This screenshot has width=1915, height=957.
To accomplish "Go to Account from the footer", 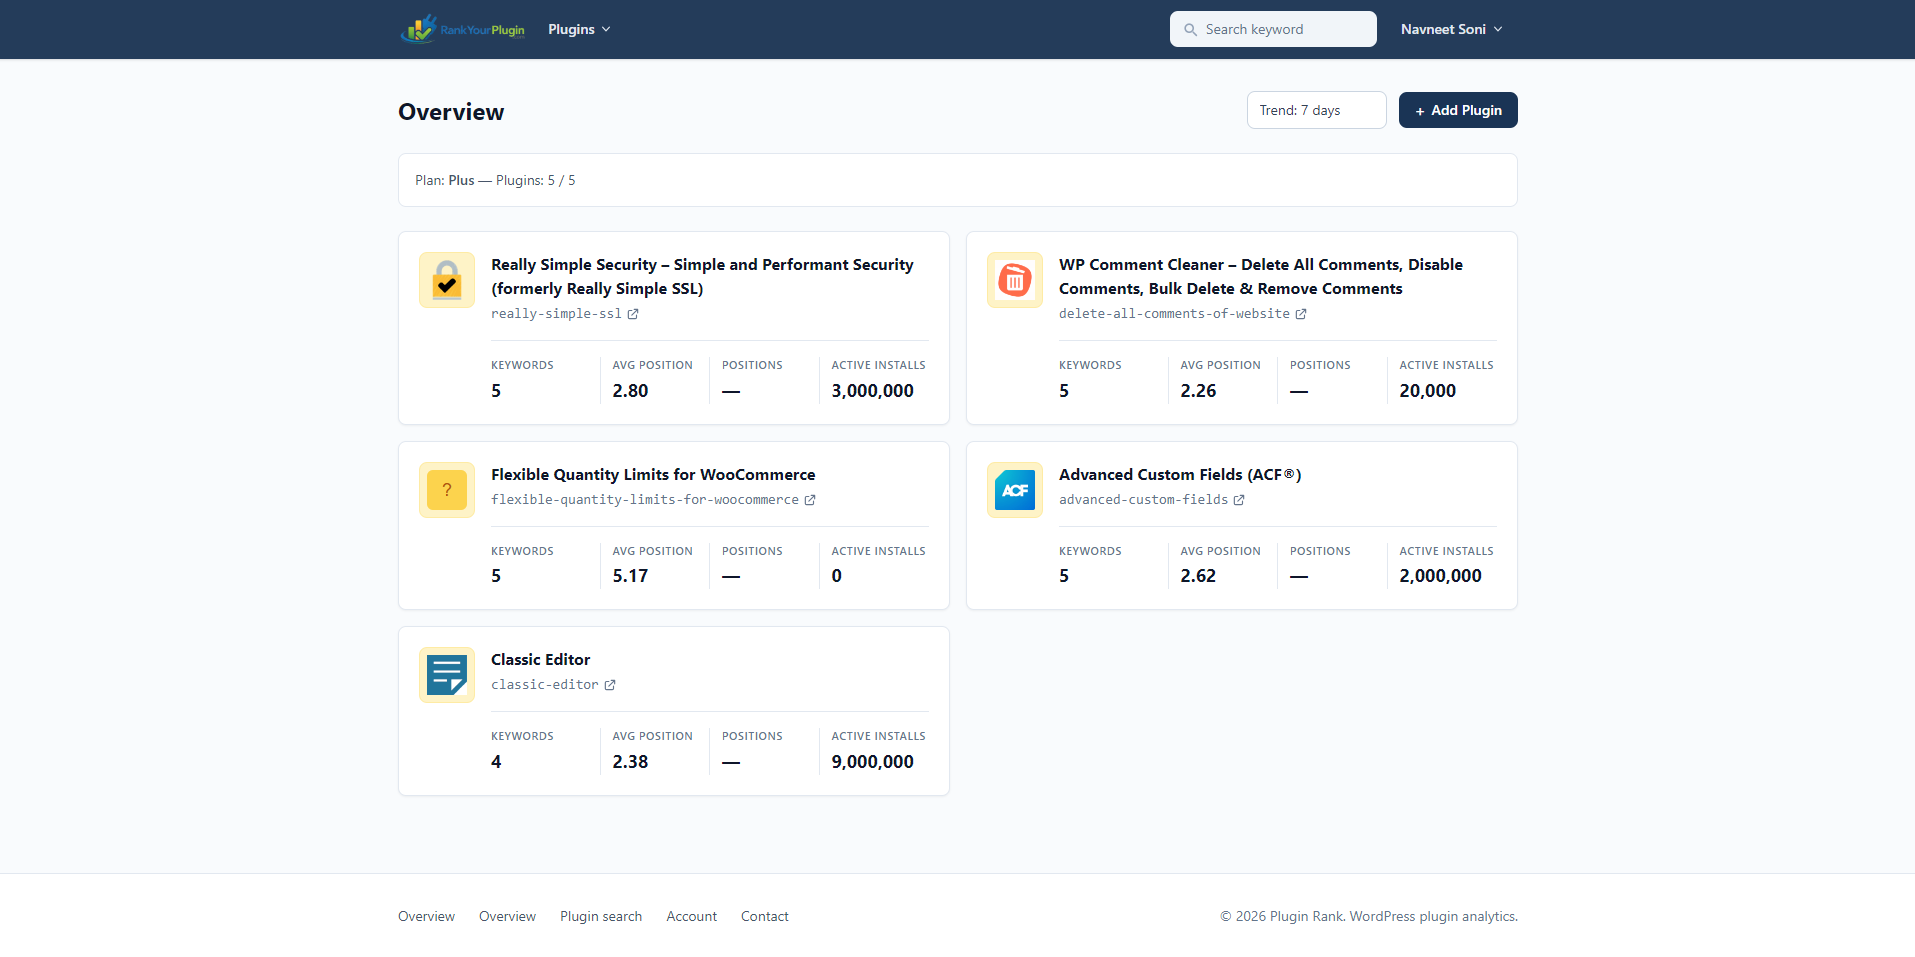I will (x=691, y=916).
